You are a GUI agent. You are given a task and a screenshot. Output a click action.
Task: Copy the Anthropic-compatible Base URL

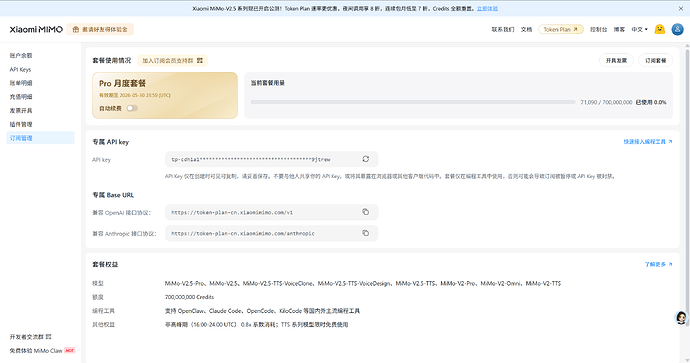click(366, 233)
